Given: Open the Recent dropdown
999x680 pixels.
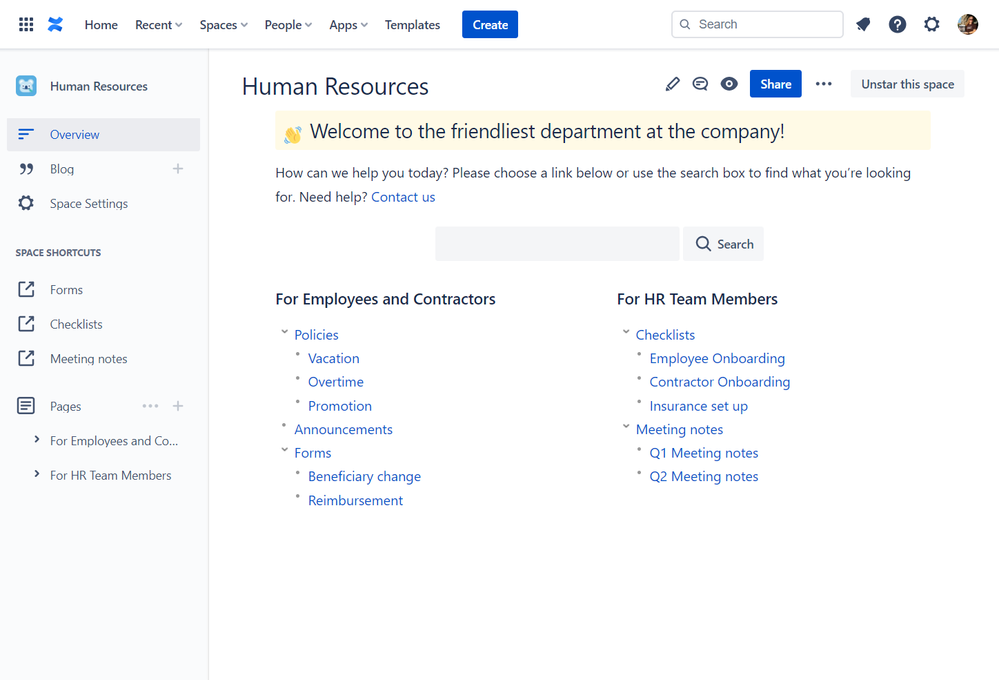Looking at the screenshot, I should click(159, 25).
